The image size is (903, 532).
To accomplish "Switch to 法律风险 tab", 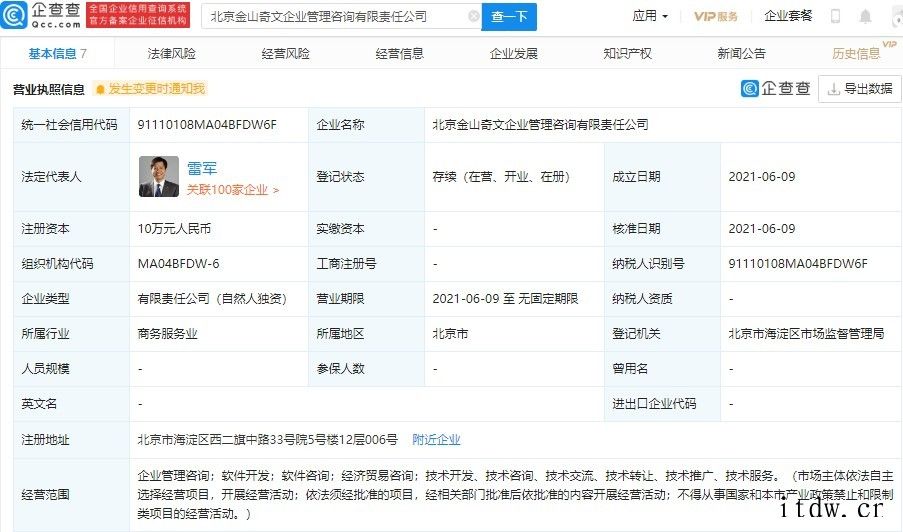I will (171, 54).
